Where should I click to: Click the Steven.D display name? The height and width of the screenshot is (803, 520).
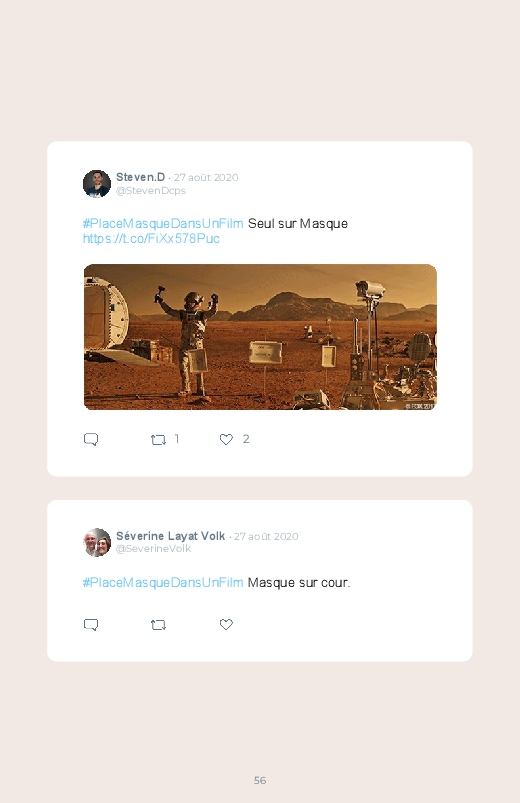(x=140, y=177)
